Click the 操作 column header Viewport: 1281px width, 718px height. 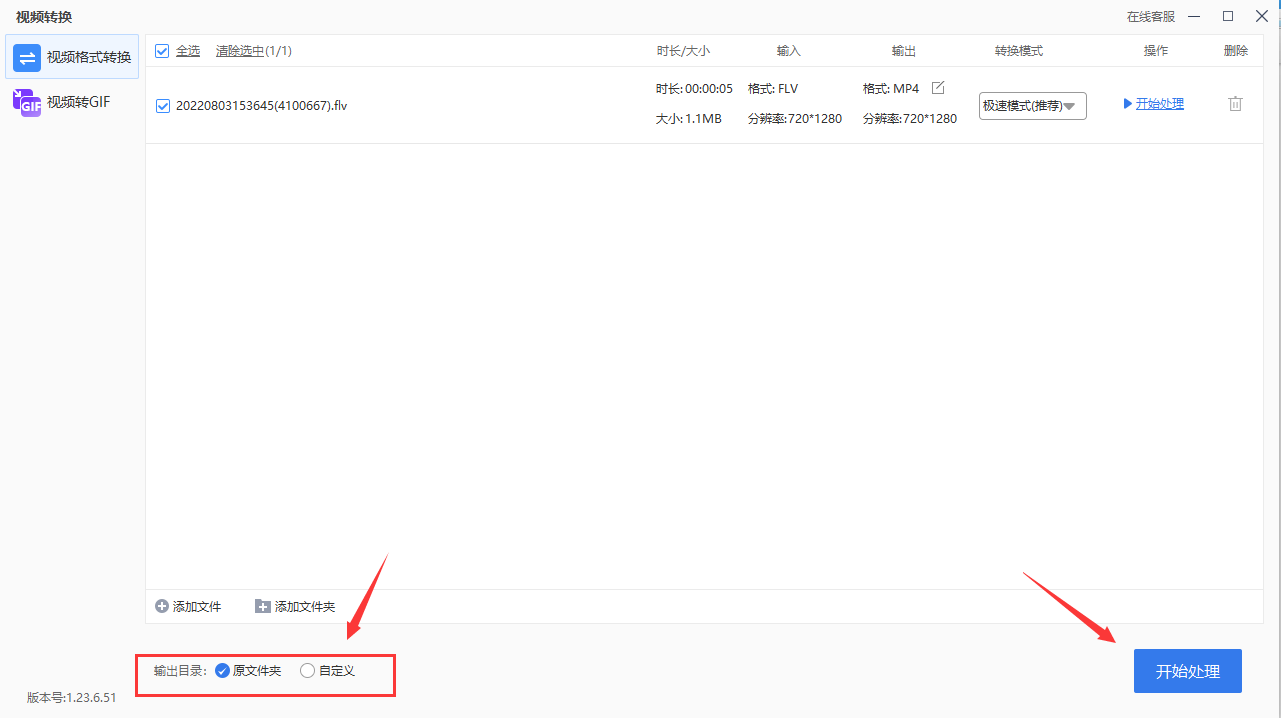[x=1156, y=51]
